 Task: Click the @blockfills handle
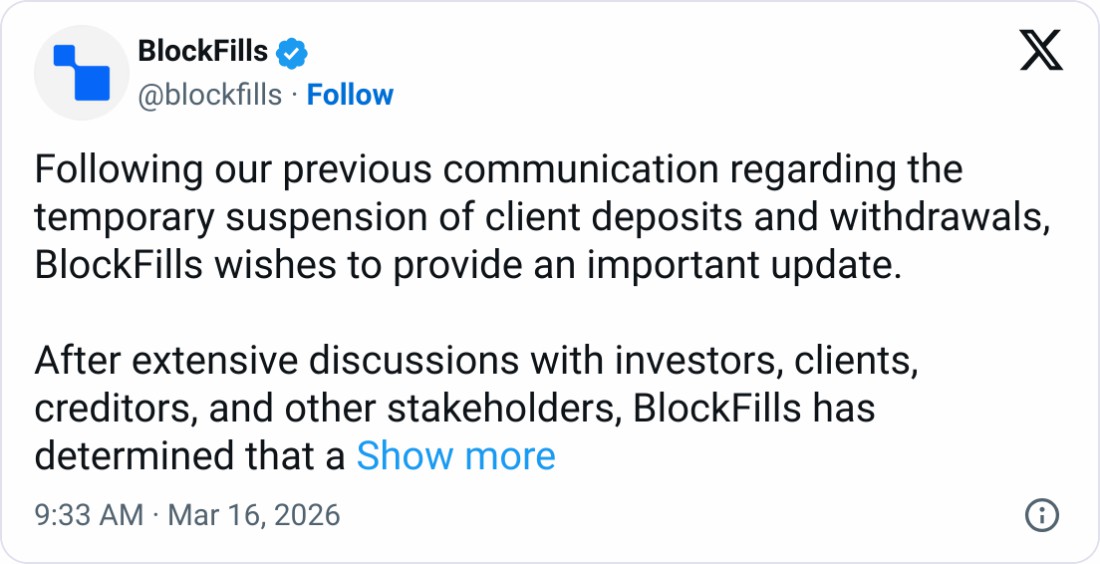tap(209, 95)
